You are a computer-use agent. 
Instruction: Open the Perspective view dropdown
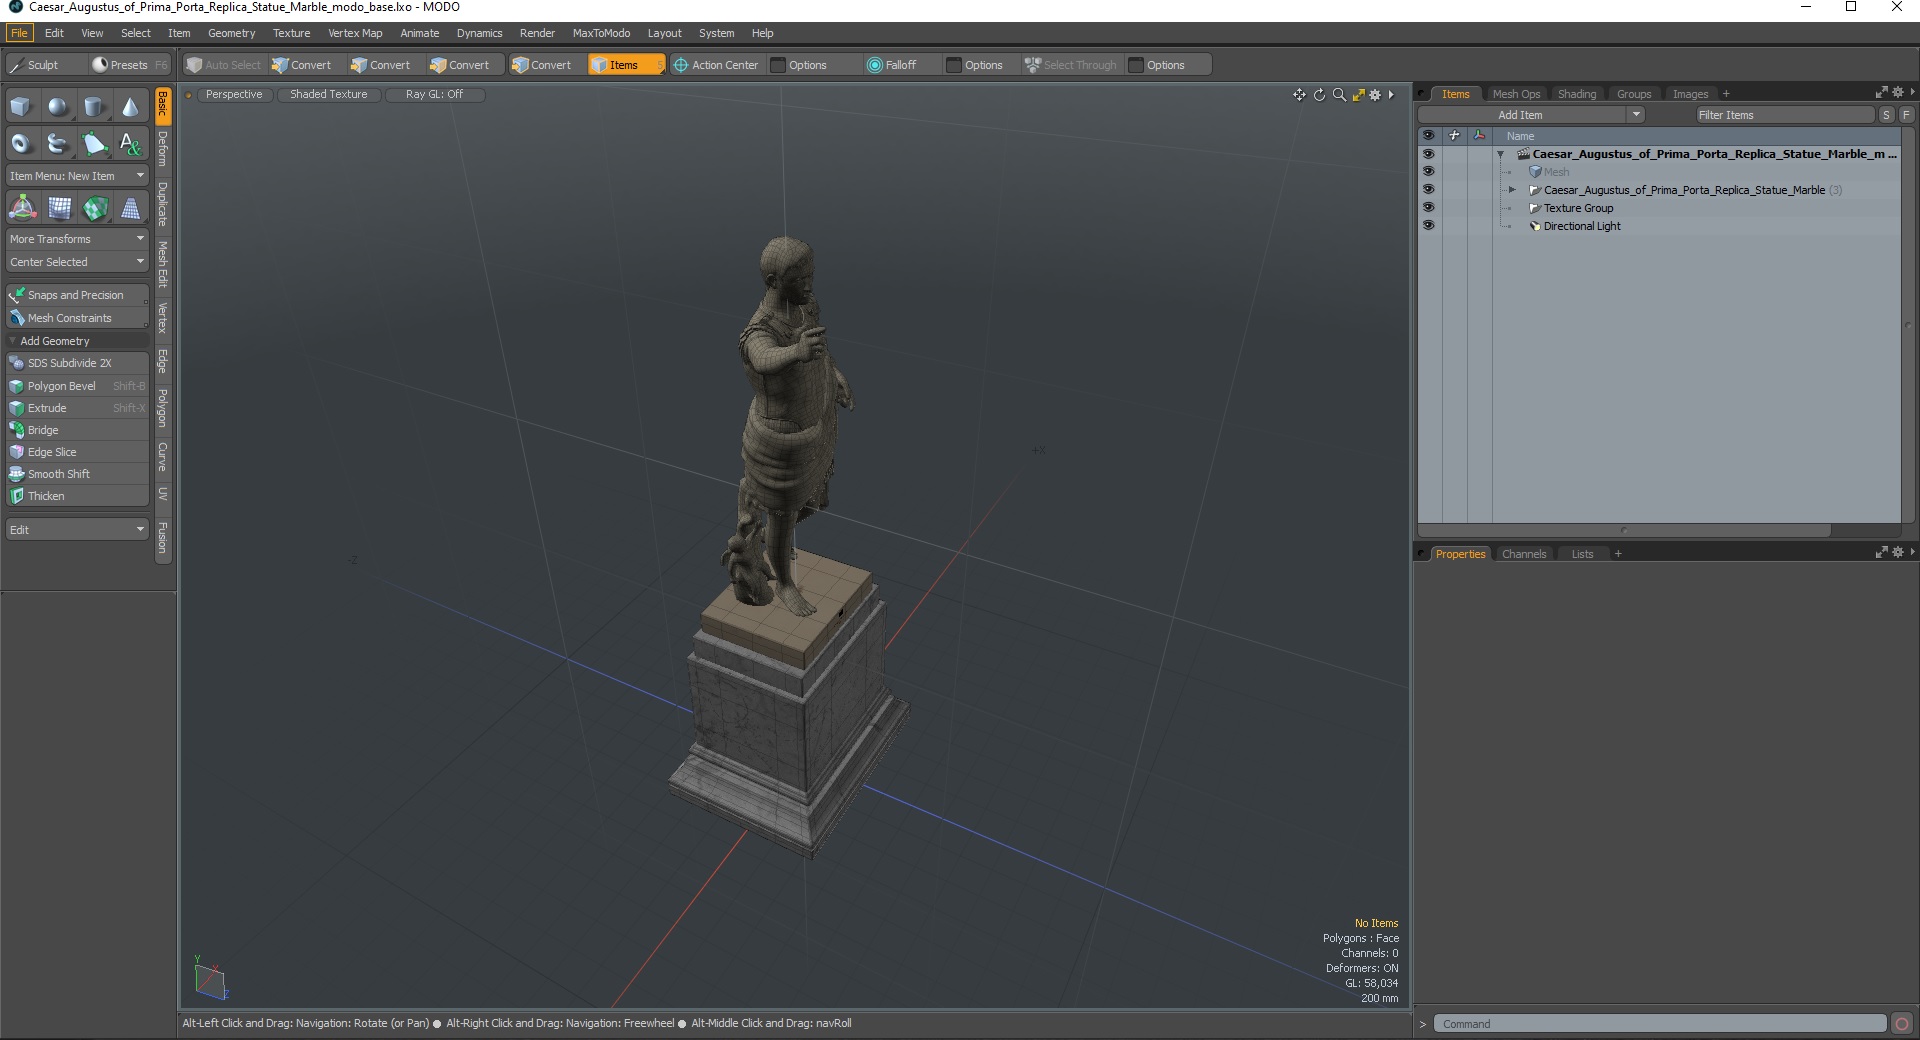(x=234, y=95)
